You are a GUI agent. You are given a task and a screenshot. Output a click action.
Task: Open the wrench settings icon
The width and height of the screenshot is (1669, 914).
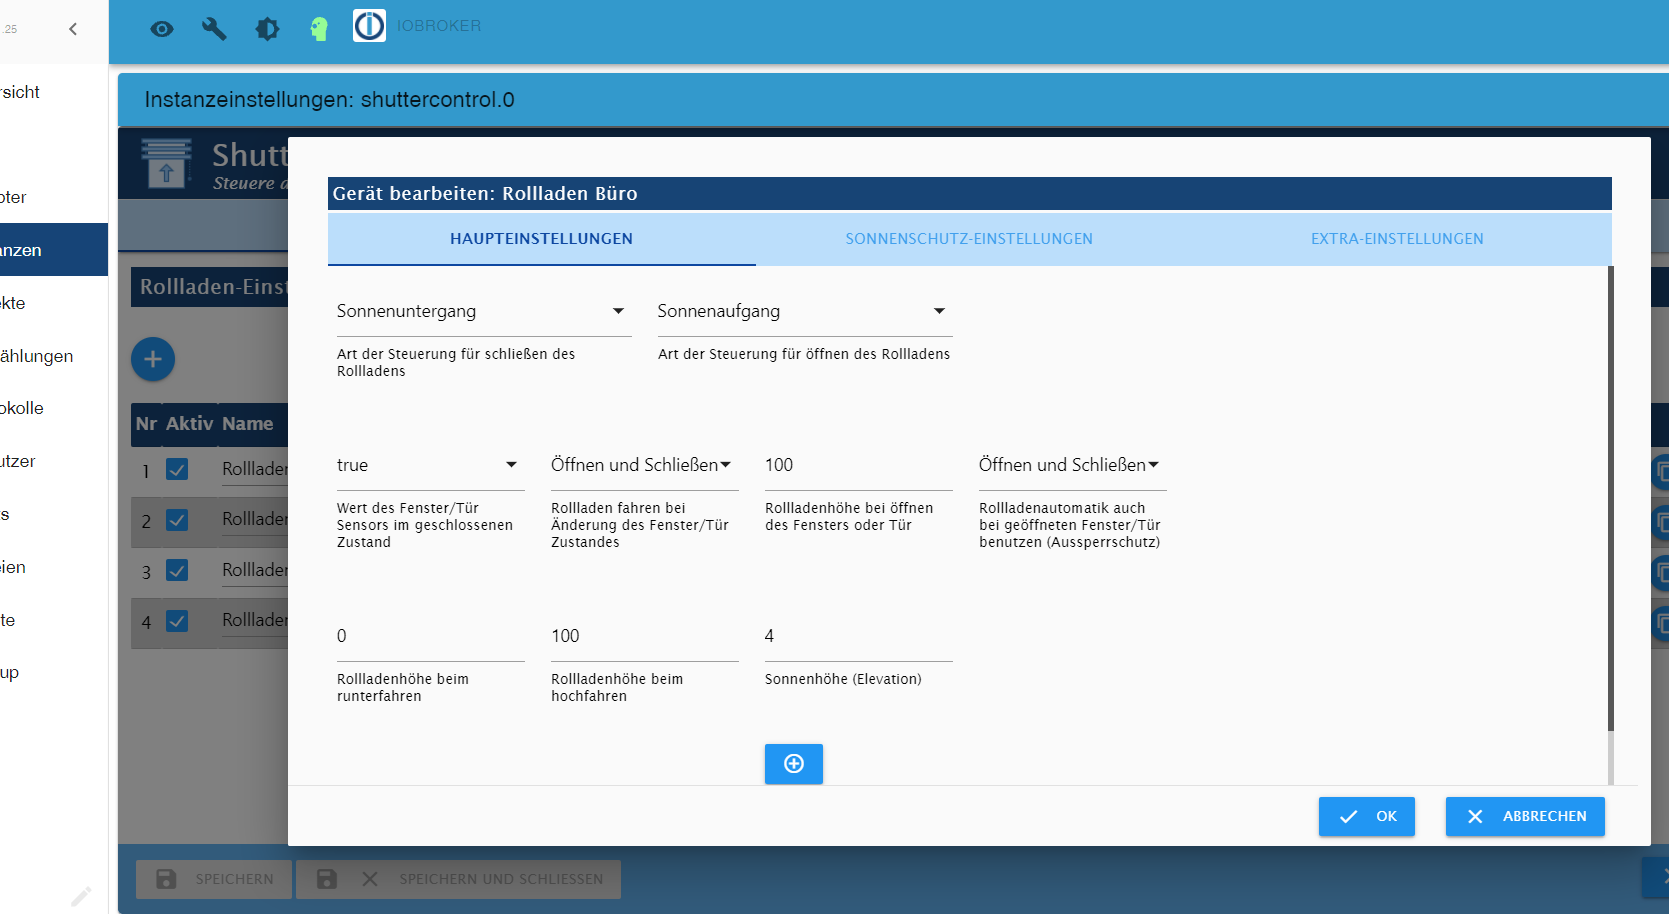coord(214,29)
